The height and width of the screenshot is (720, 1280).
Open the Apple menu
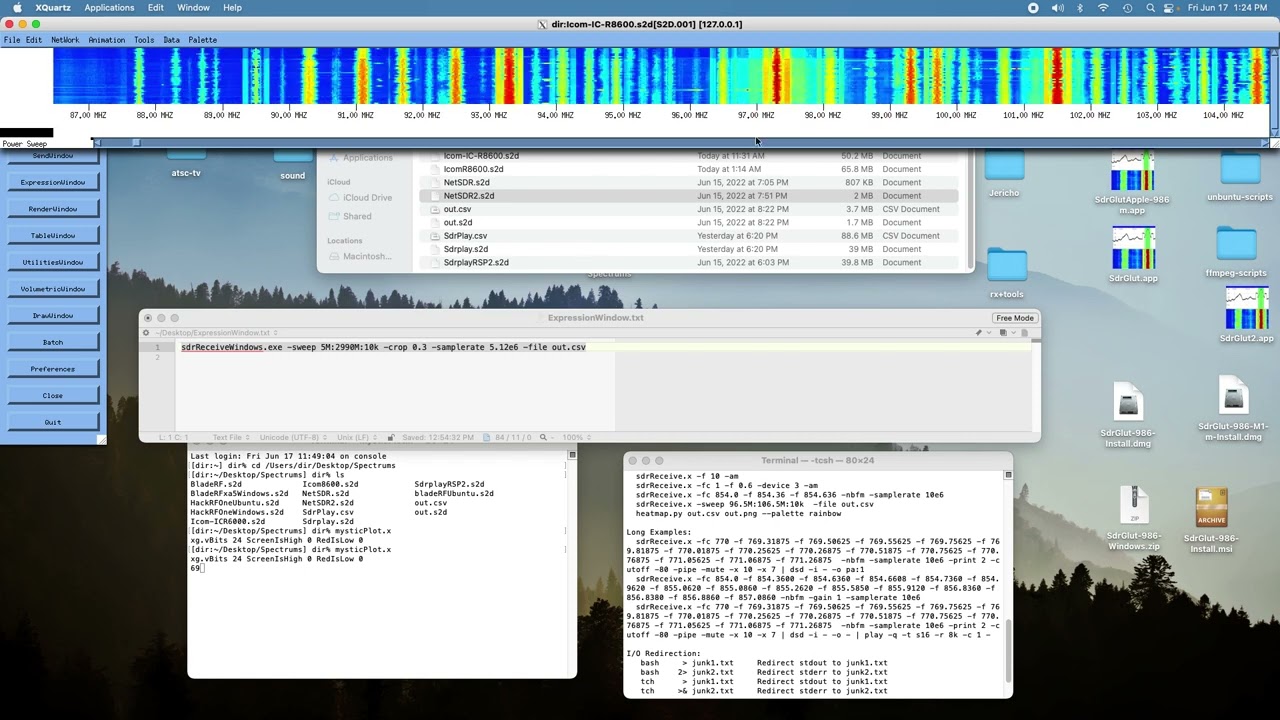17,8
